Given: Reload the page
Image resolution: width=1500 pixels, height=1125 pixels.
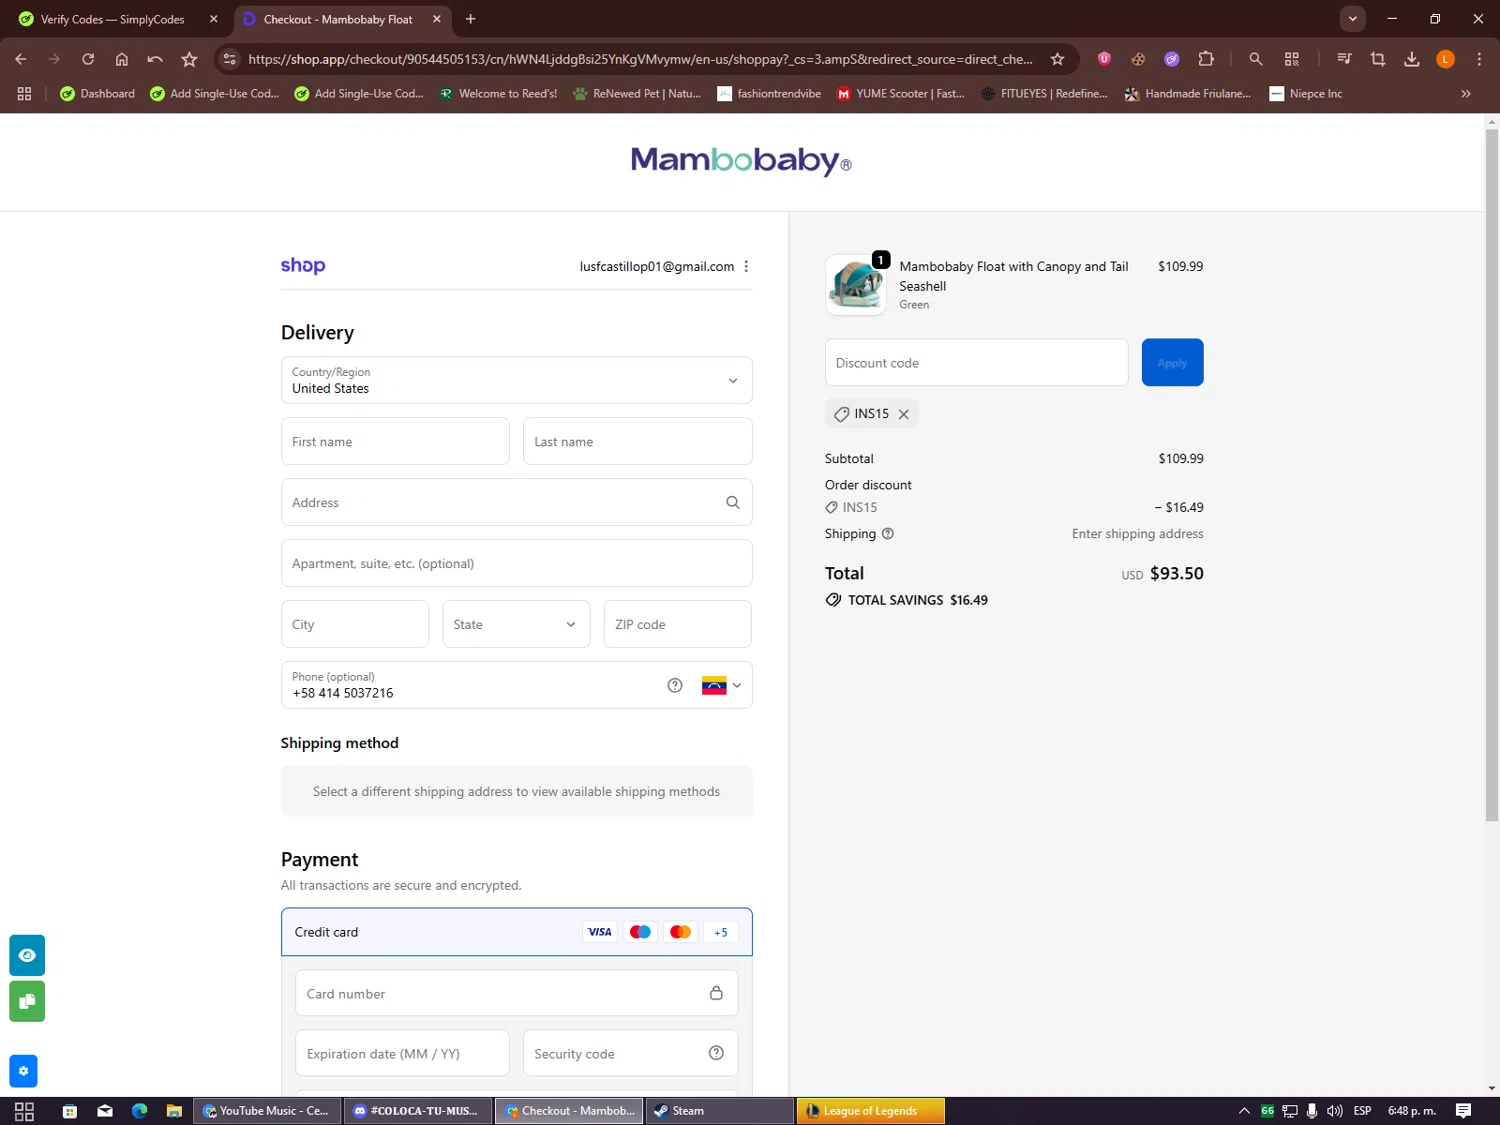Looking at the screenshot, I should point(88,59).
